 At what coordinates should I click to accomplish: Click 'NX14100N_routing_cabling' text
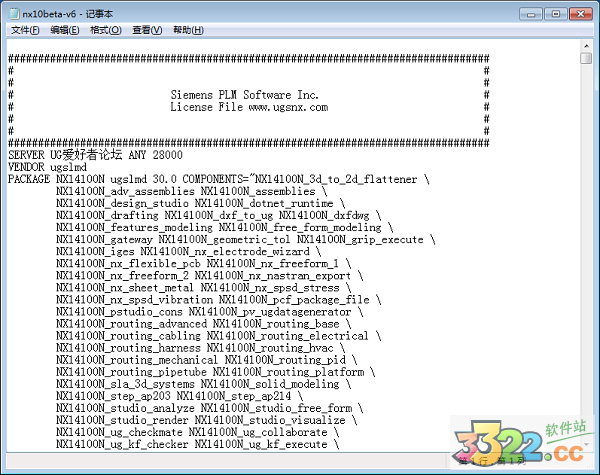(x=129, y=336)
